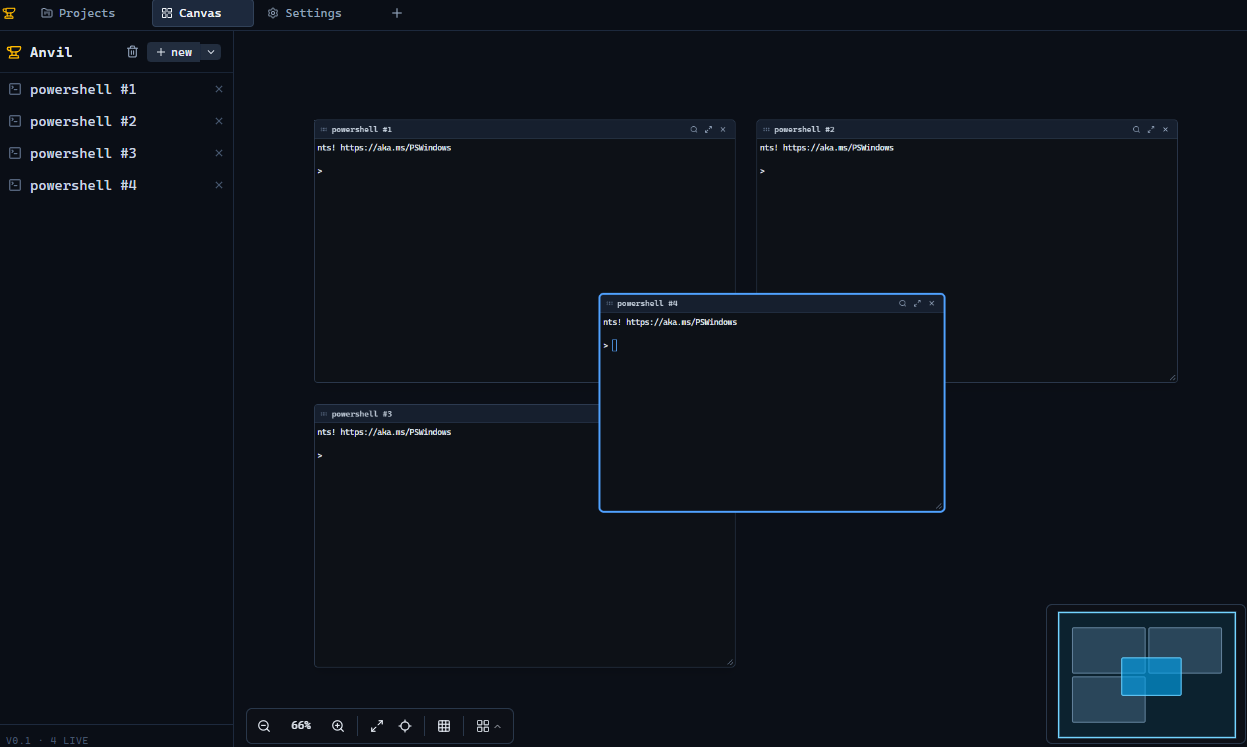
Task: Click the drag handle of powershell #1 window
Action: (x=324, y=130)
